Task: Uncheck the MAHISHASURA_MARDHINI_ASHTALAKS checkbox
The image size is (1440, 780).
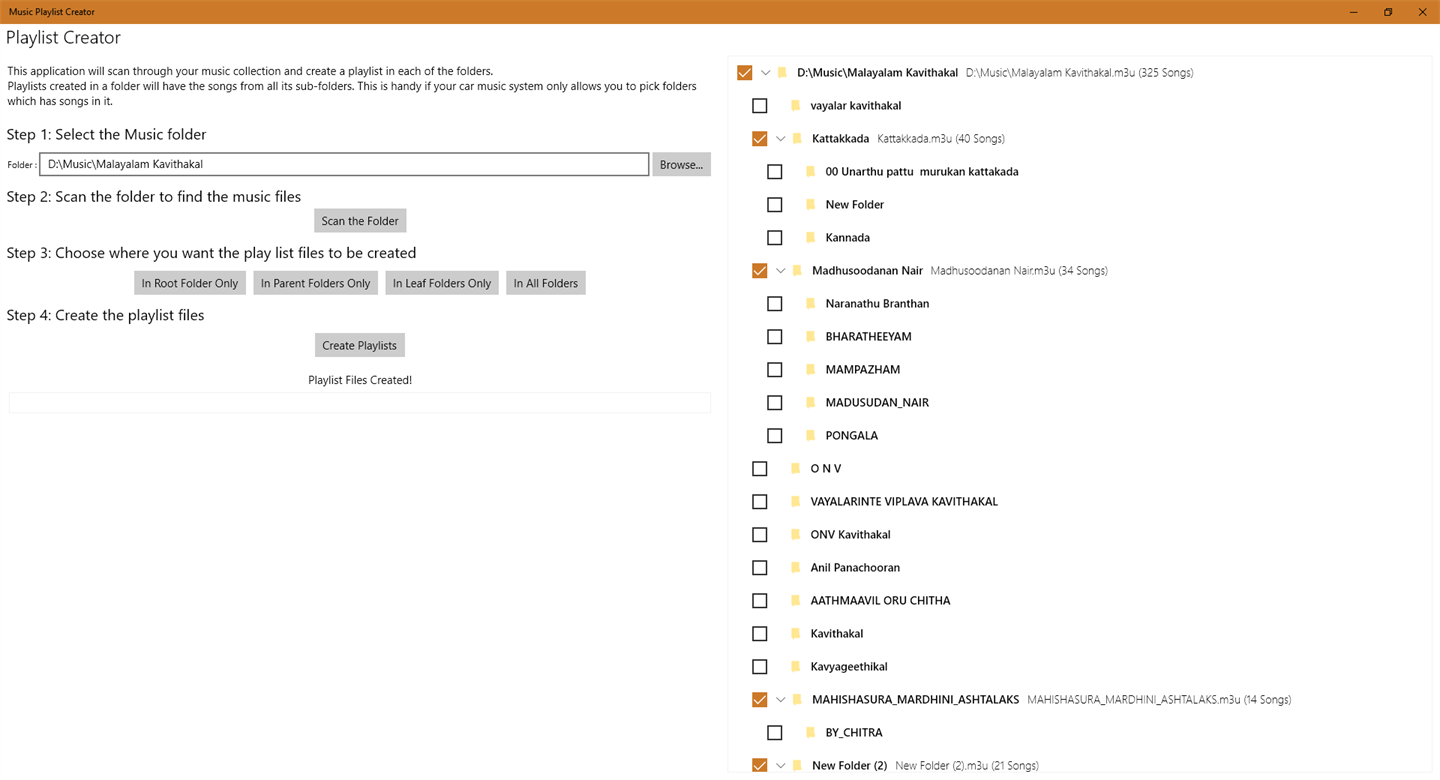Action: pyautogui.click(x=760, y=699)
